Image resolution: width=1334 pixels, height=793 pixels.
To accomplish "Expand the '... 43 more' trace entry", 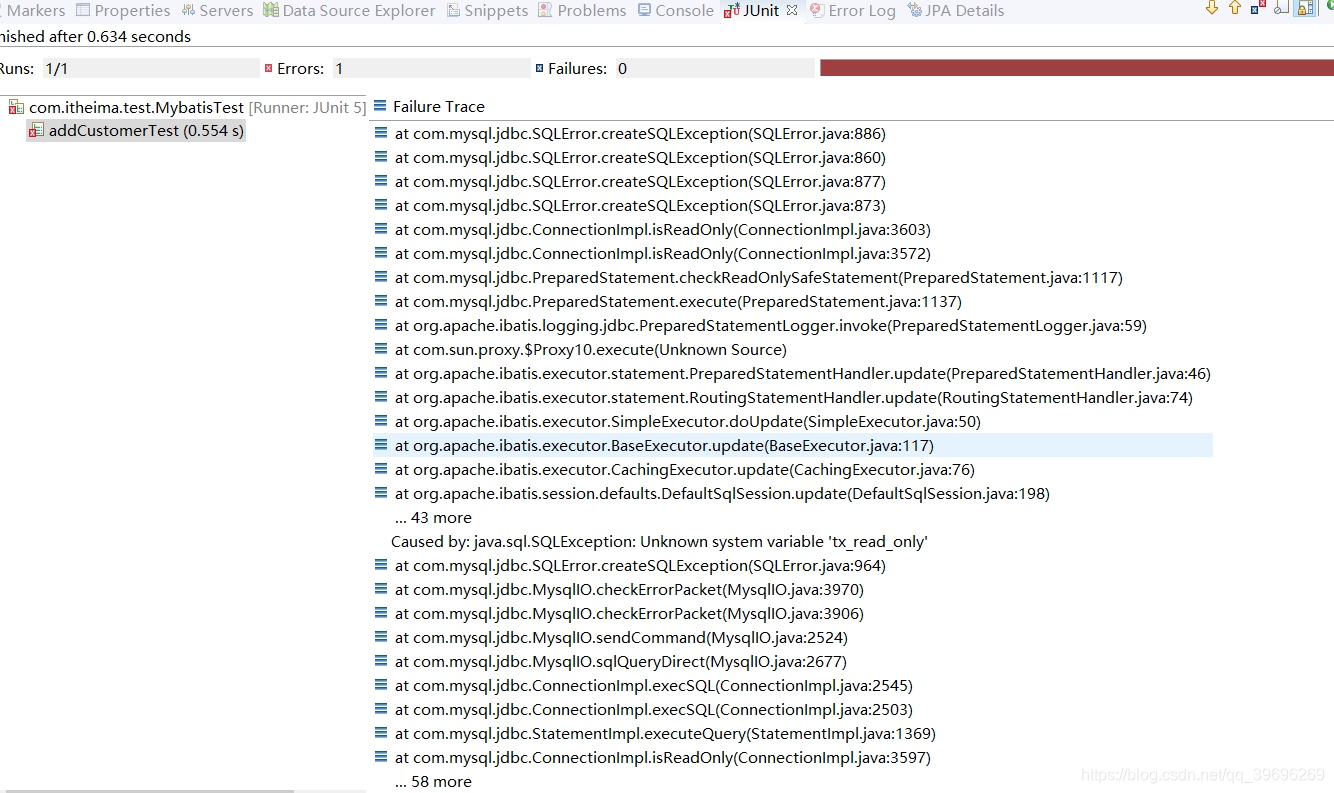I will [x=432, y=517].
